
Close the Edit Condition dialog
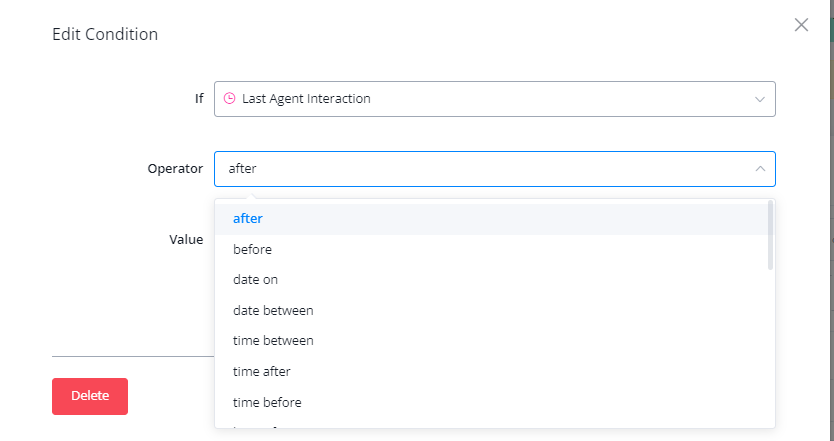point(801,25)
